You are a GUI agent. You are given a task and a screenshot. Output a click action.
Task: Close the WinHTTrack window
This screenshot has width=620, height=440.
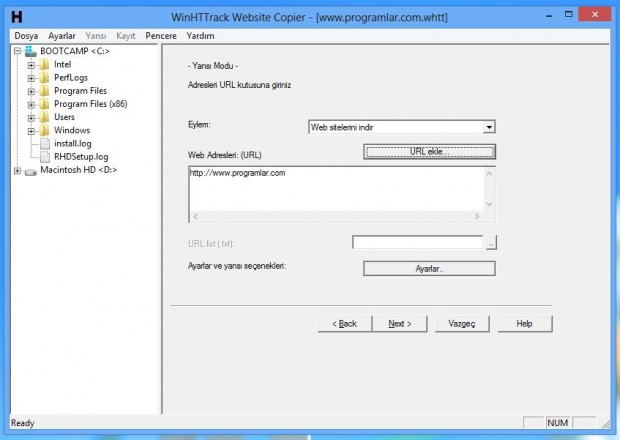tap(595, 15)
